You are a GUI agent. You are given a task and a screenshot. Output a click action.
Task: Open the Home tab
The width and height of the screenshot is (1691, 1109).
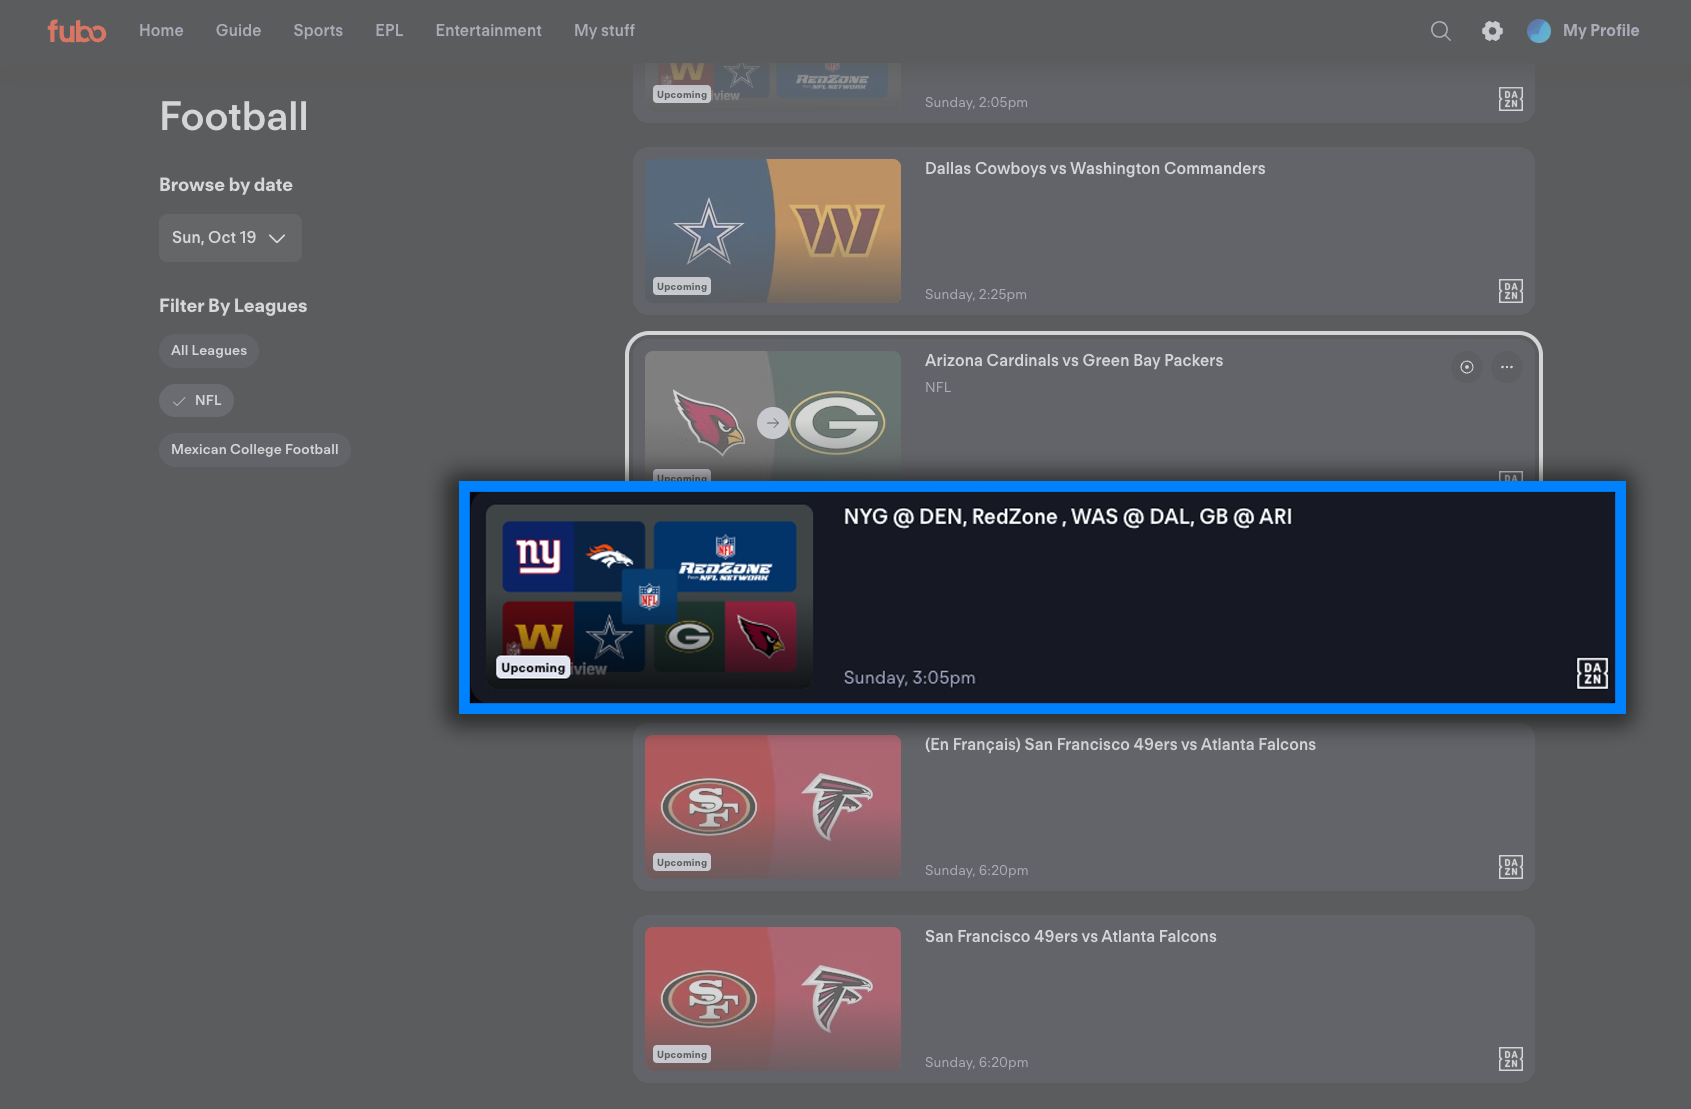(161, 31)
